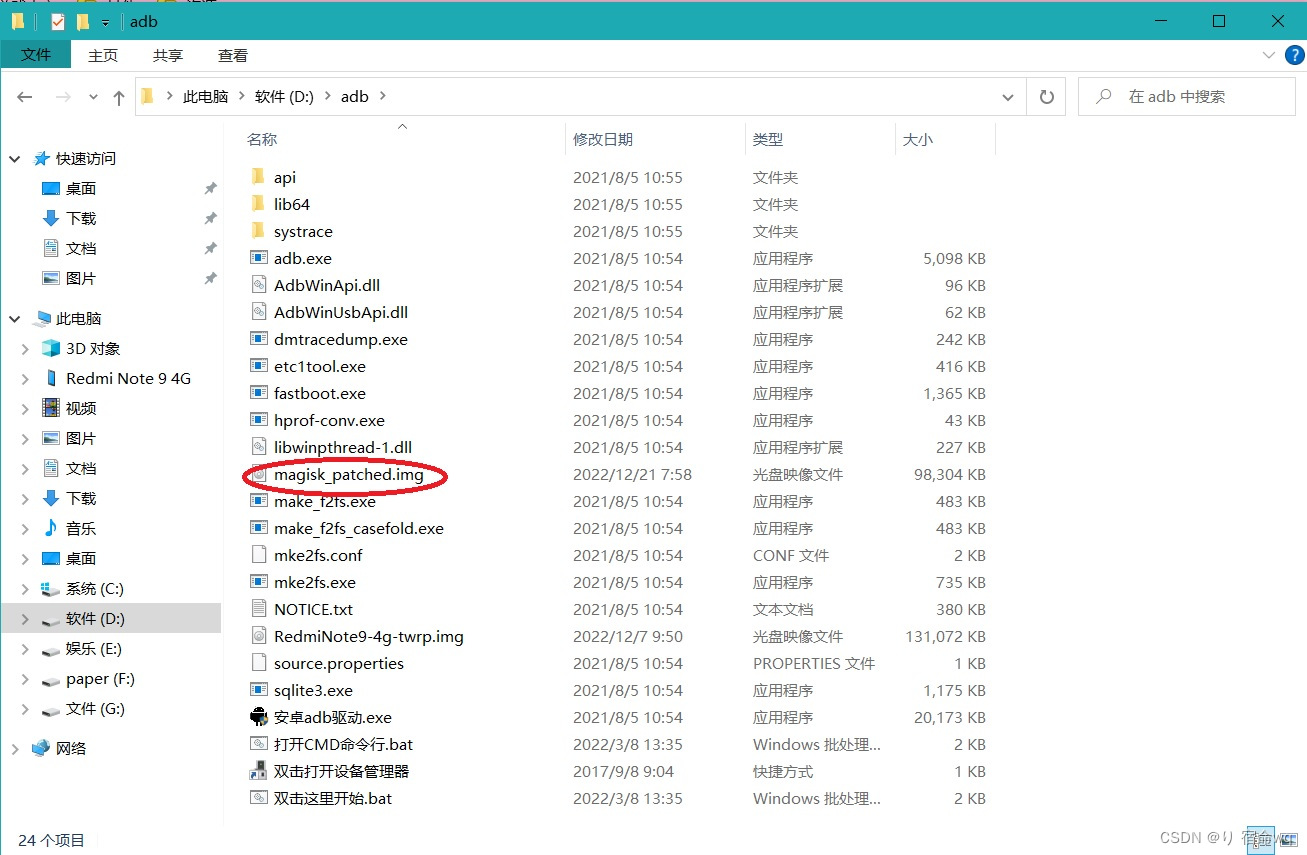Click the 在 adb 中搜索 search box
1307x855 pixels.
coord(1187,97)
